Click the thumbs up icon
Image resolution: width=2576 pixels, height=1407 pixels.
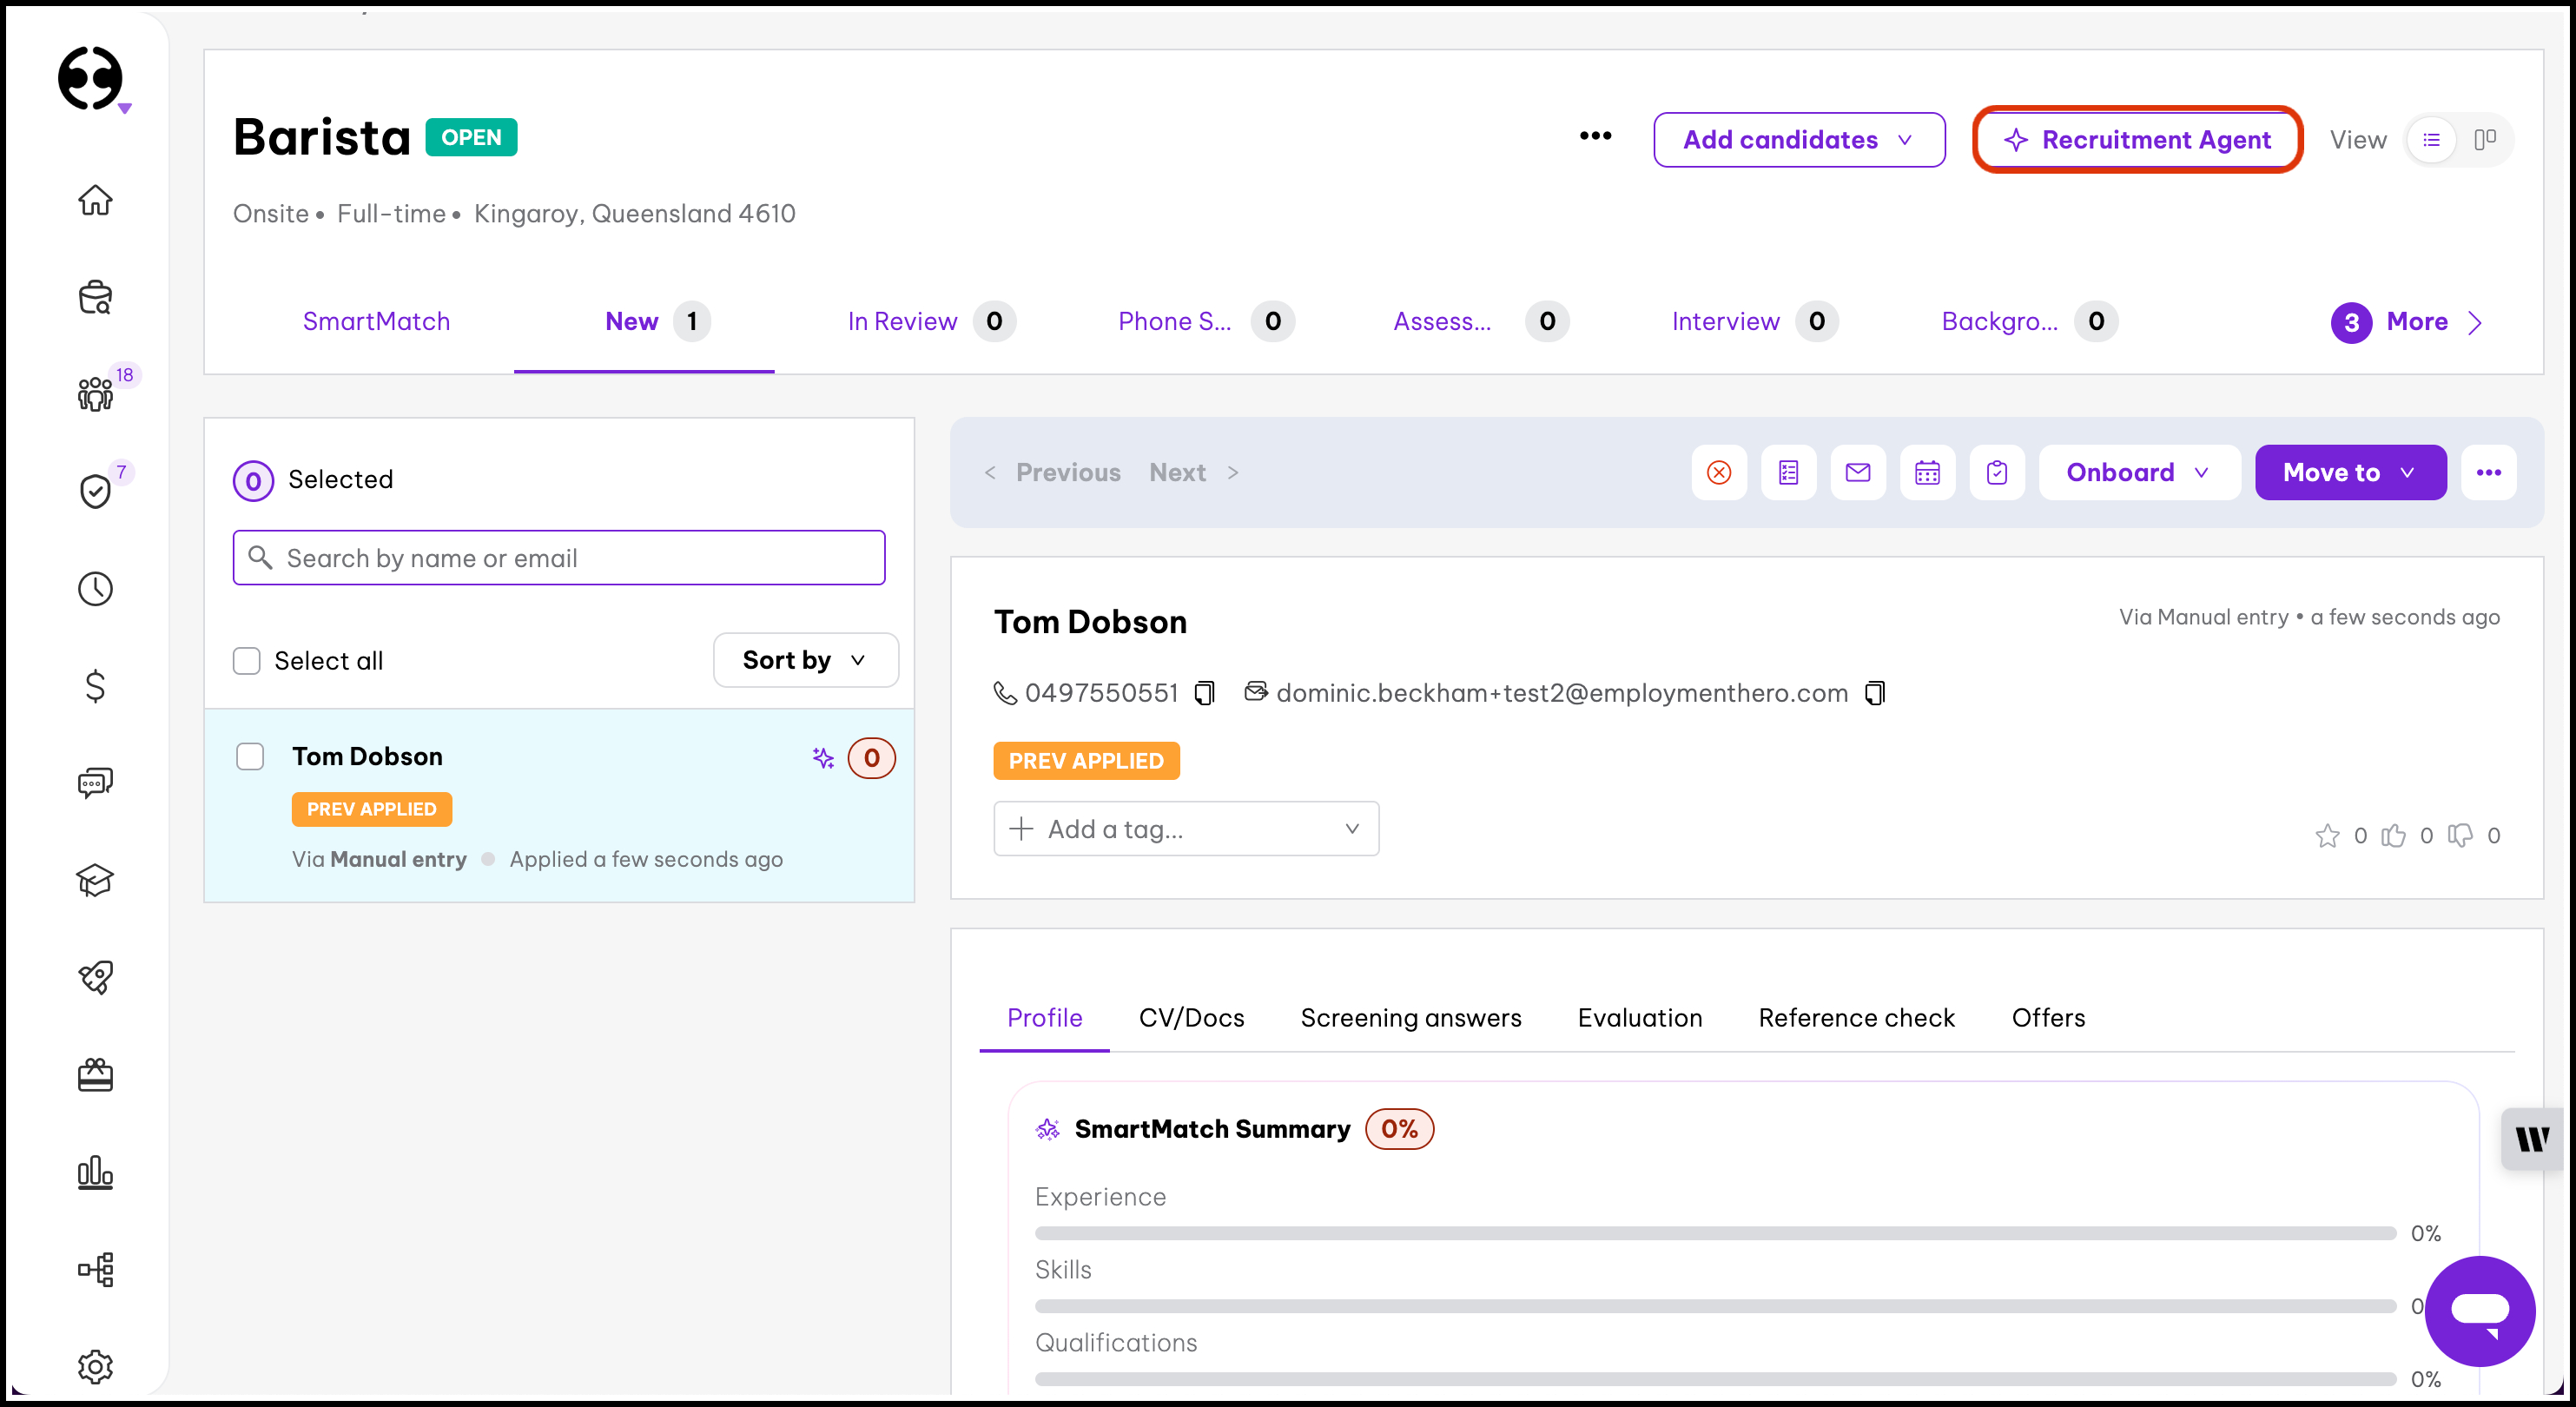[x=2393, y=835]
